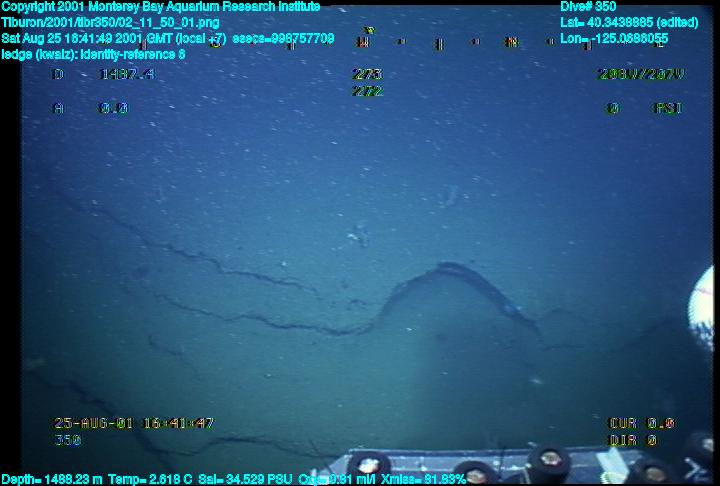Click the video overlay depth value 1487.4
The image size is (720, 486).
(128, 74)
